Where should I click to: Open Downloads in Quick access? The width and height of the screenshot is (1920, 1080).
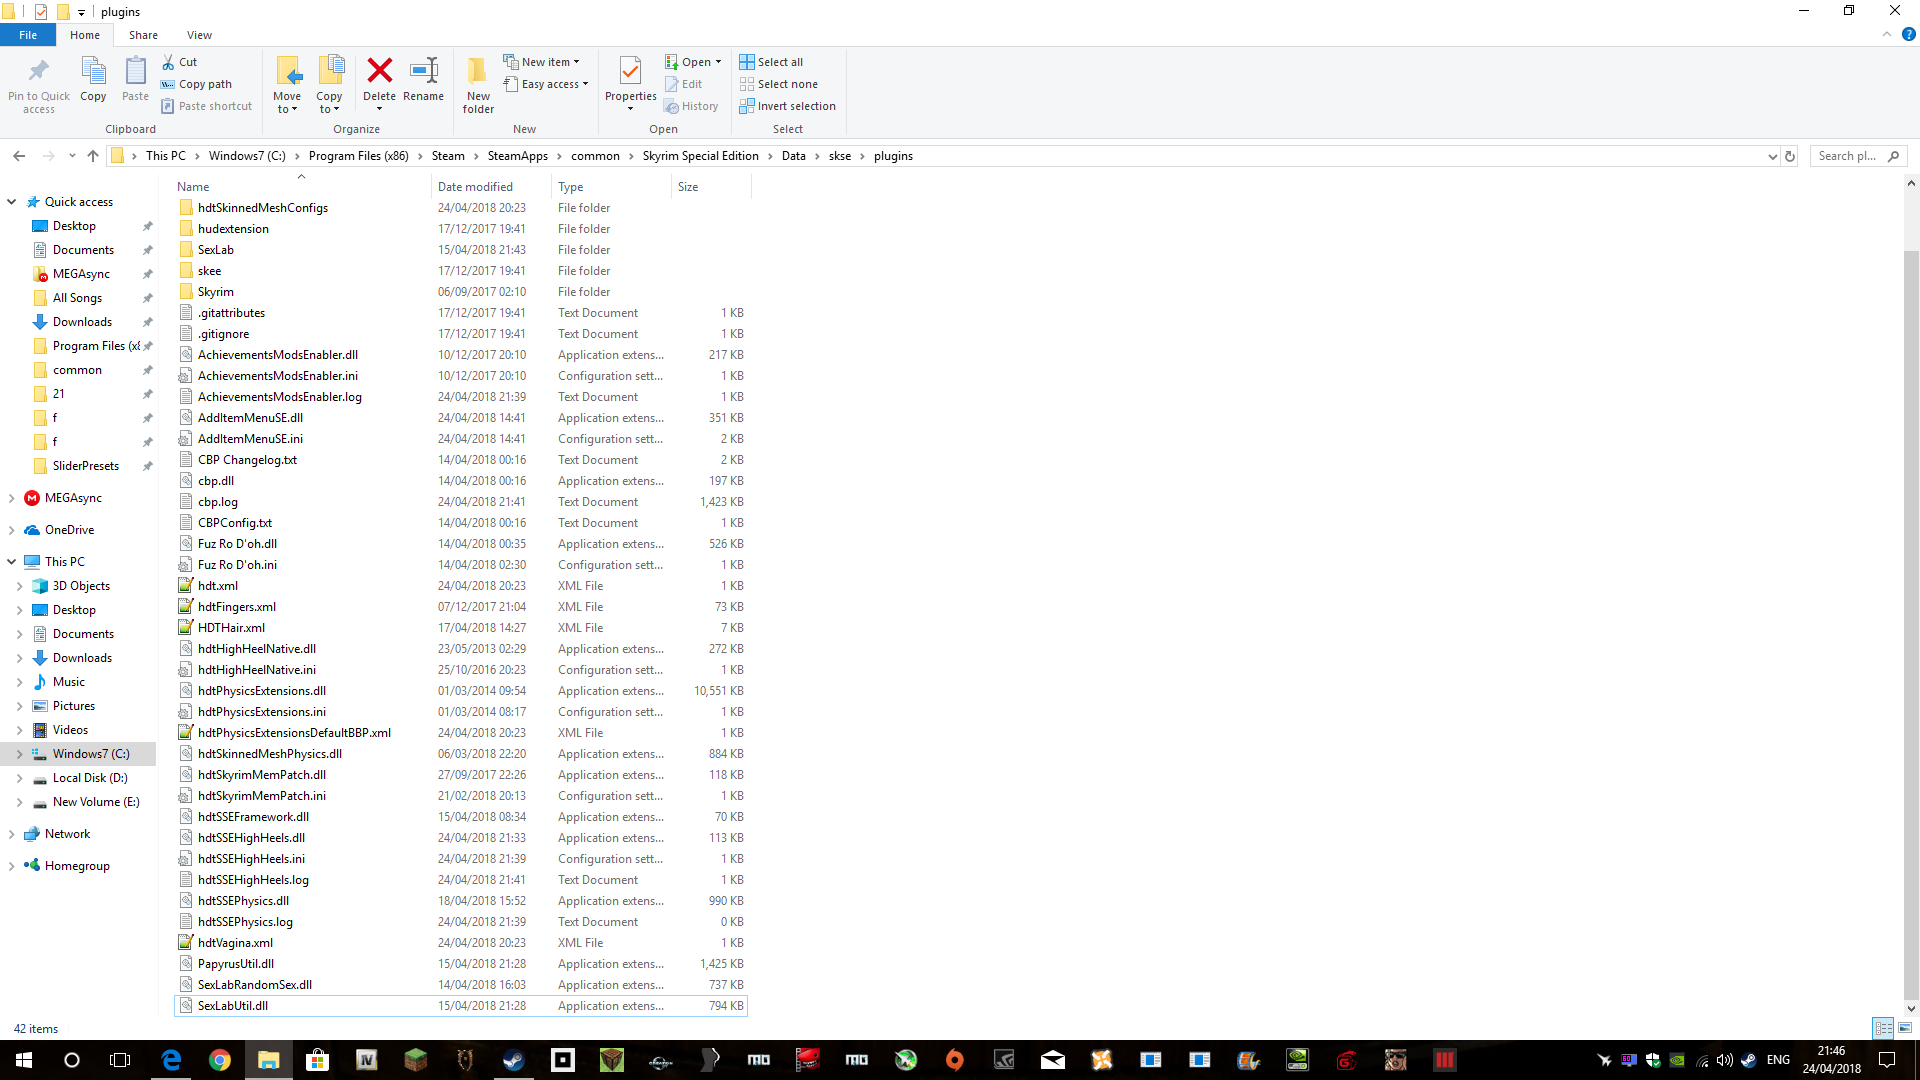point(82,322)
